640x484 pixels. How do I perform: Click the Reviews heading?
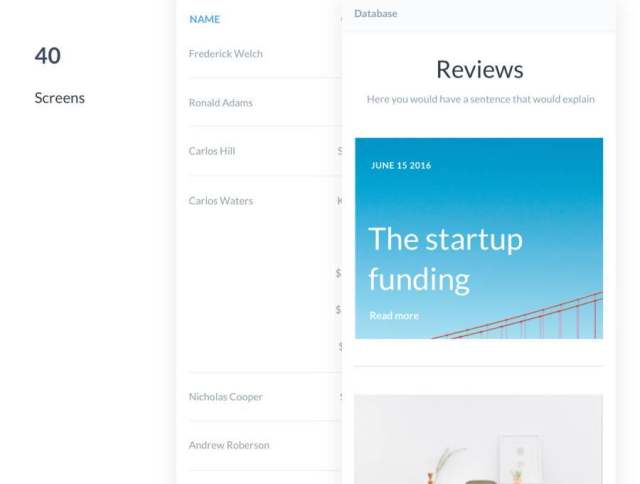[x=480, y=69]
